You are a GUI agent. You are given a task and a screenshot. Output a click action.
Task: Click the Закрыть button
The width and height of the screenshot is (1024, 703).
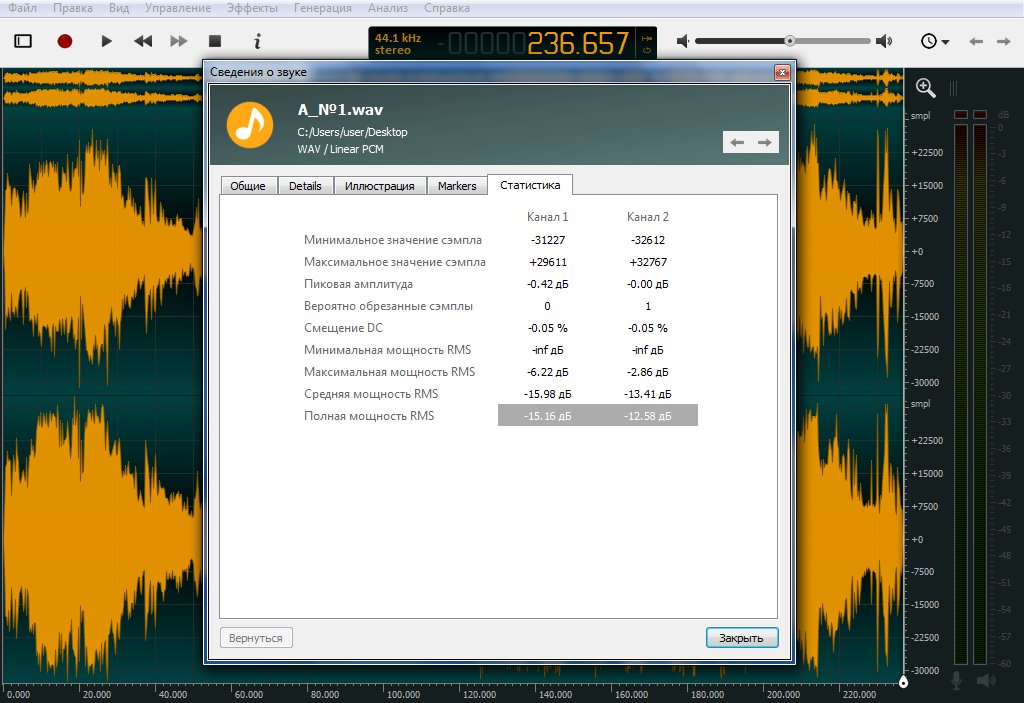[741, 638]
